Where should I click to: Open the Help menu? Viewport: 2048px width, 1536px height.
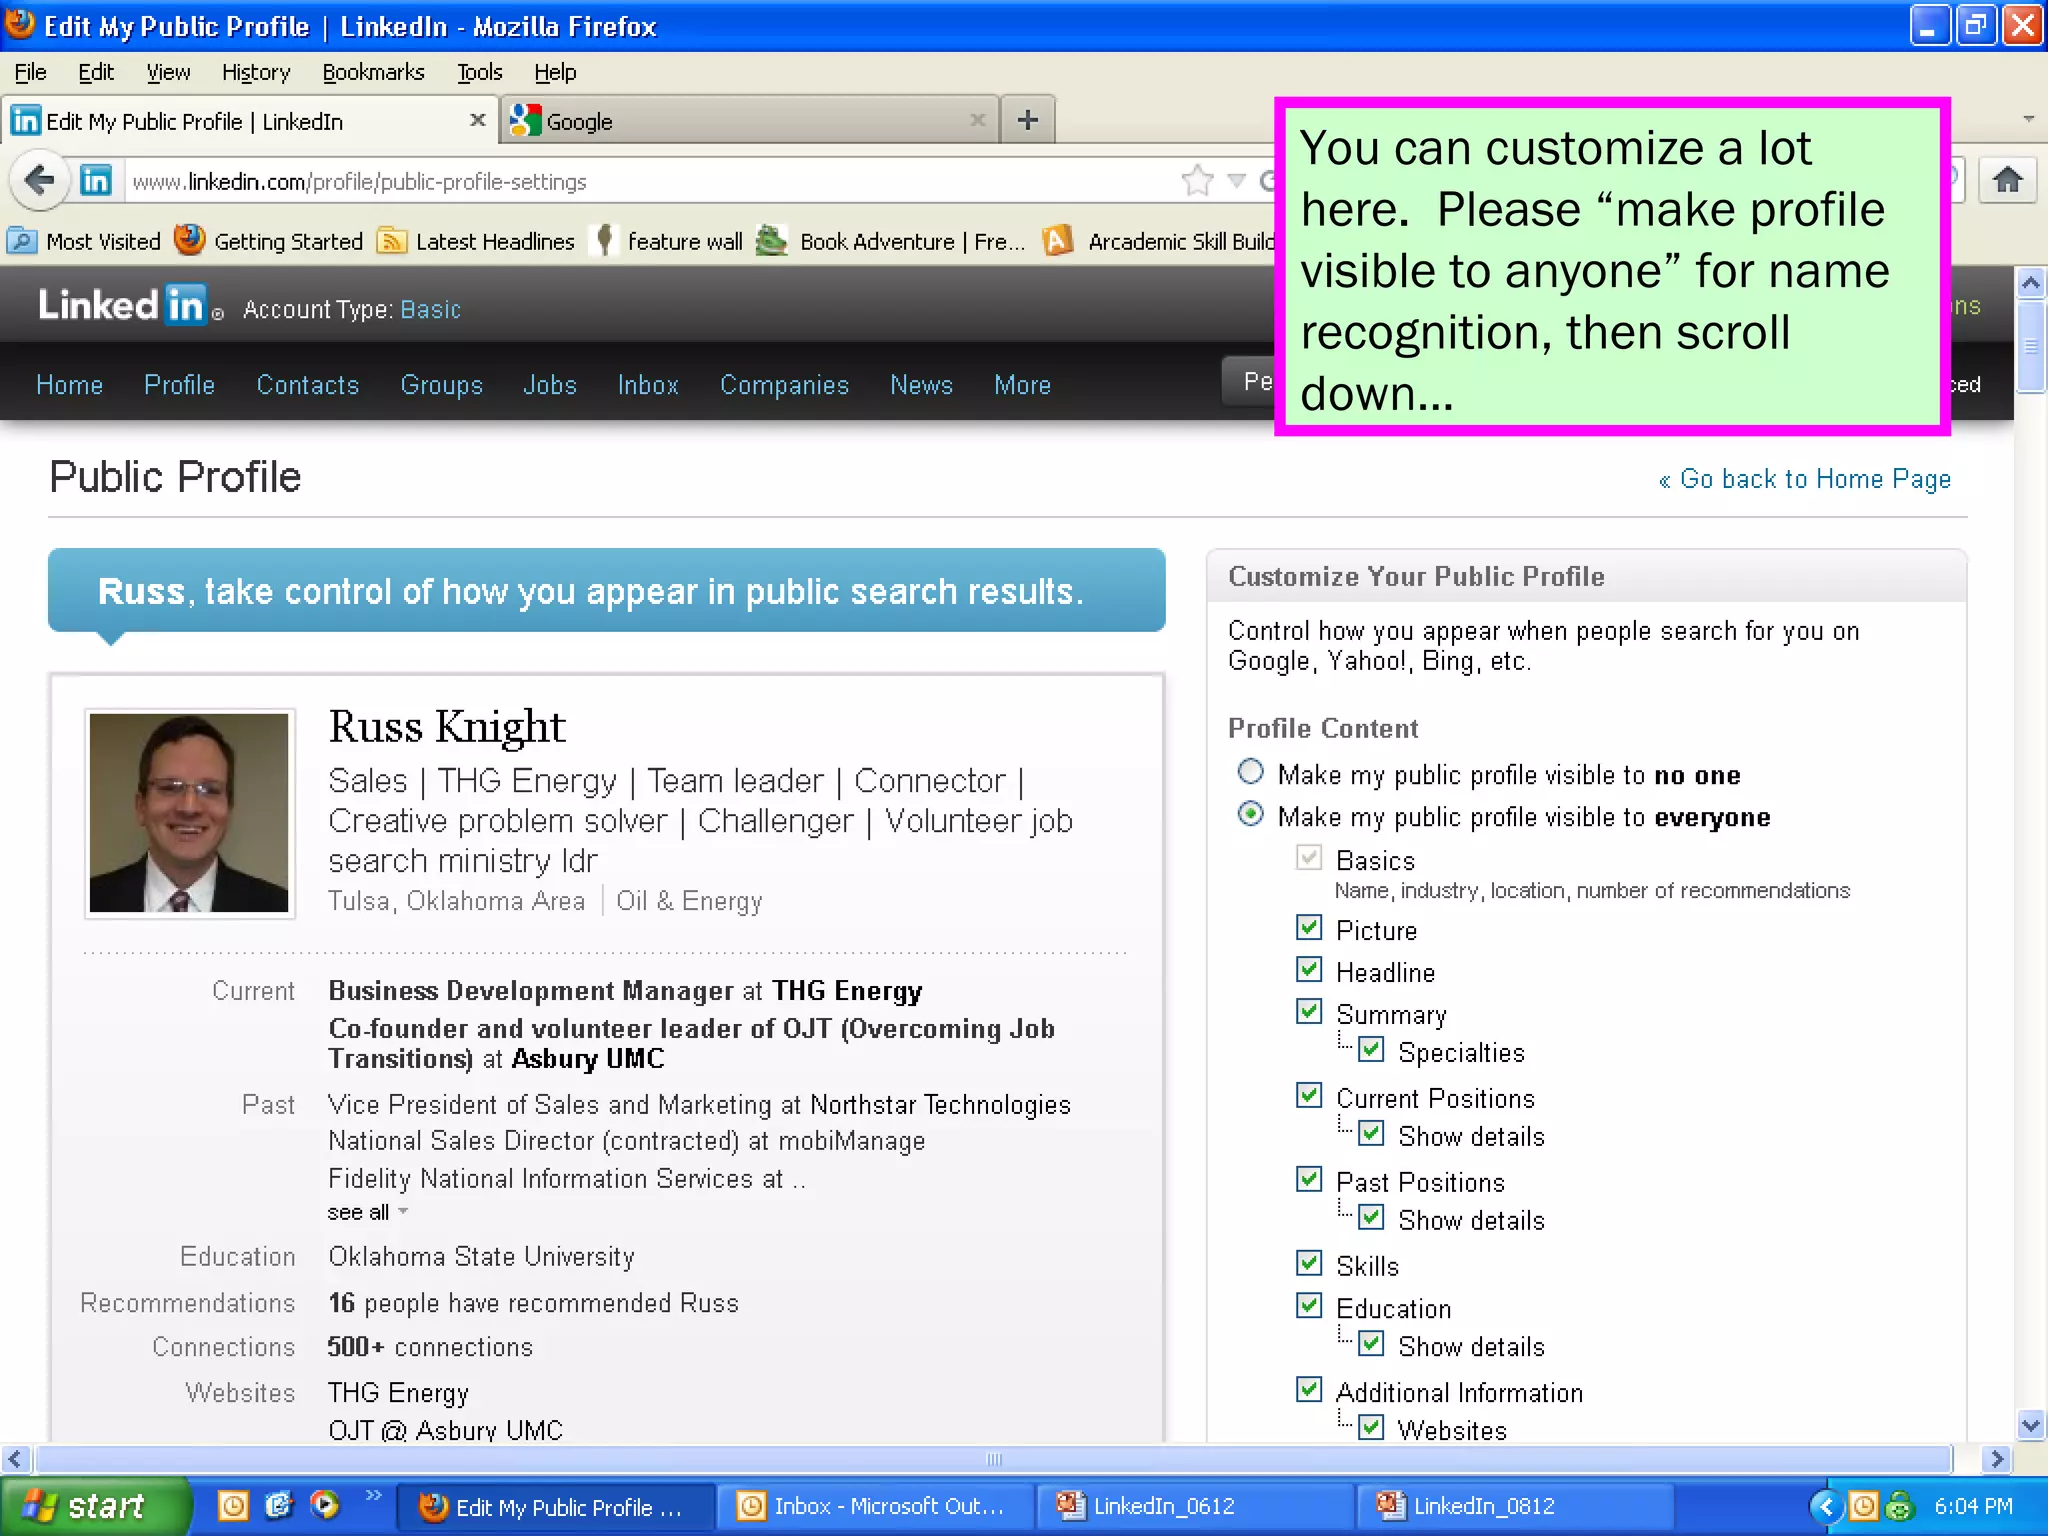click(x=555, y=72)
